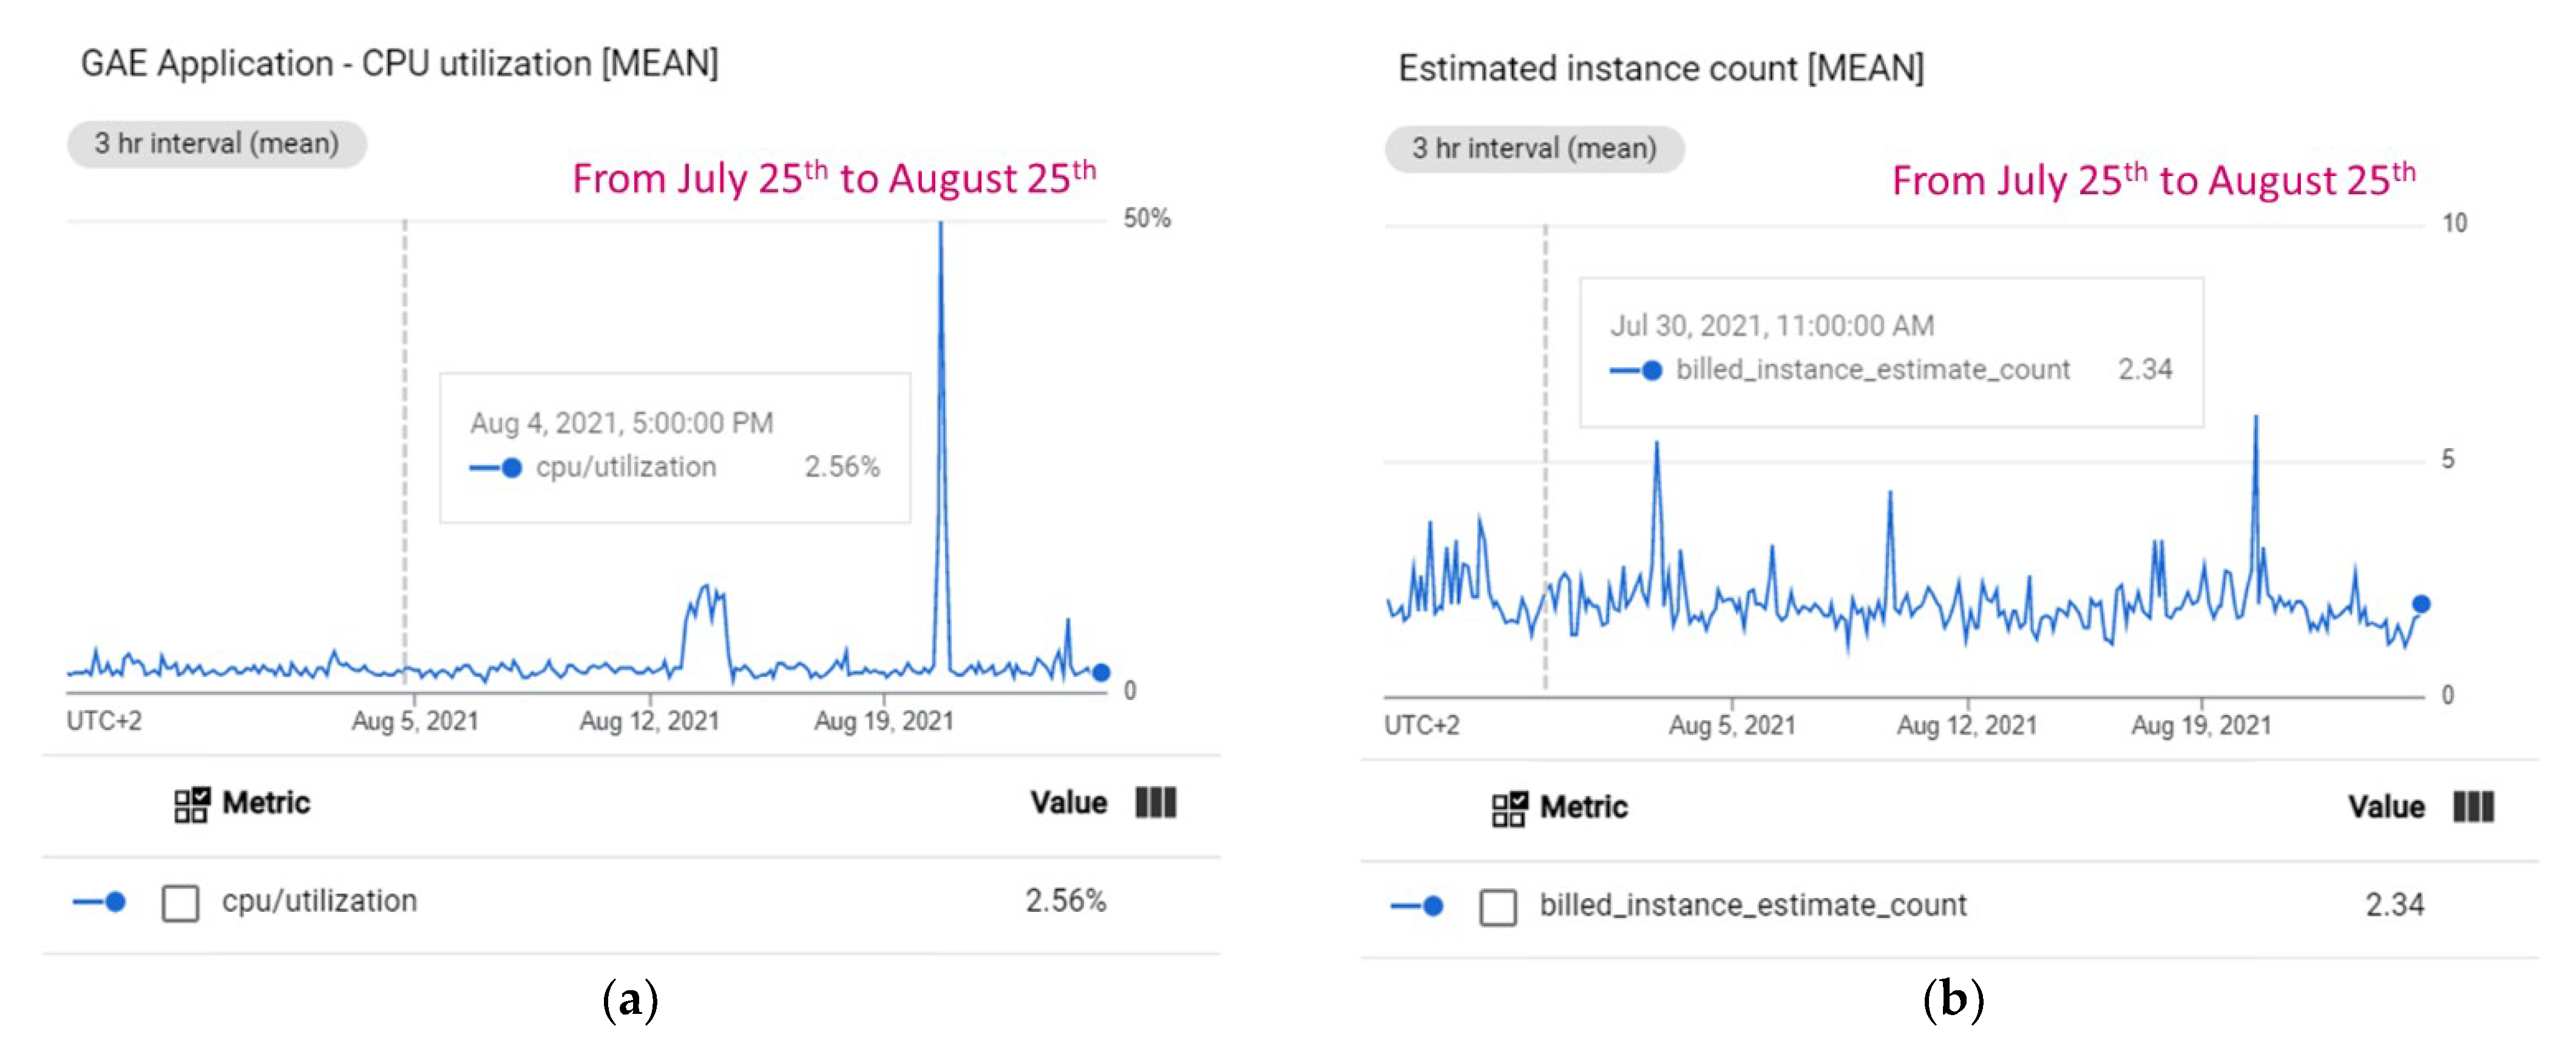Open the 3 hr interval chip on instance count chart

(x=1534, y=149)
